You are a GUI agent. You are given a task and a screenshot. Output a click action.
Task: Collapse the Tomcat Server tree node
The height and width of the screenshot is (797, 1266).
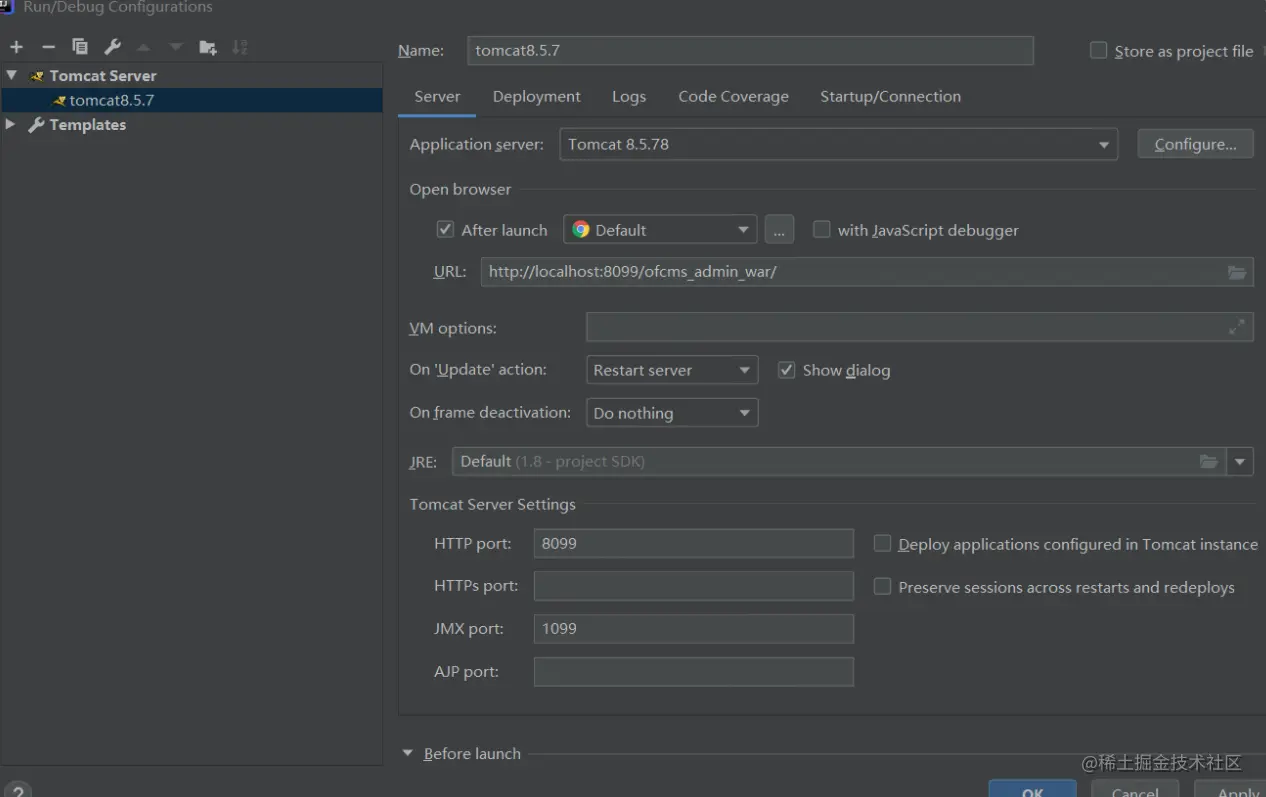[11, 75]
